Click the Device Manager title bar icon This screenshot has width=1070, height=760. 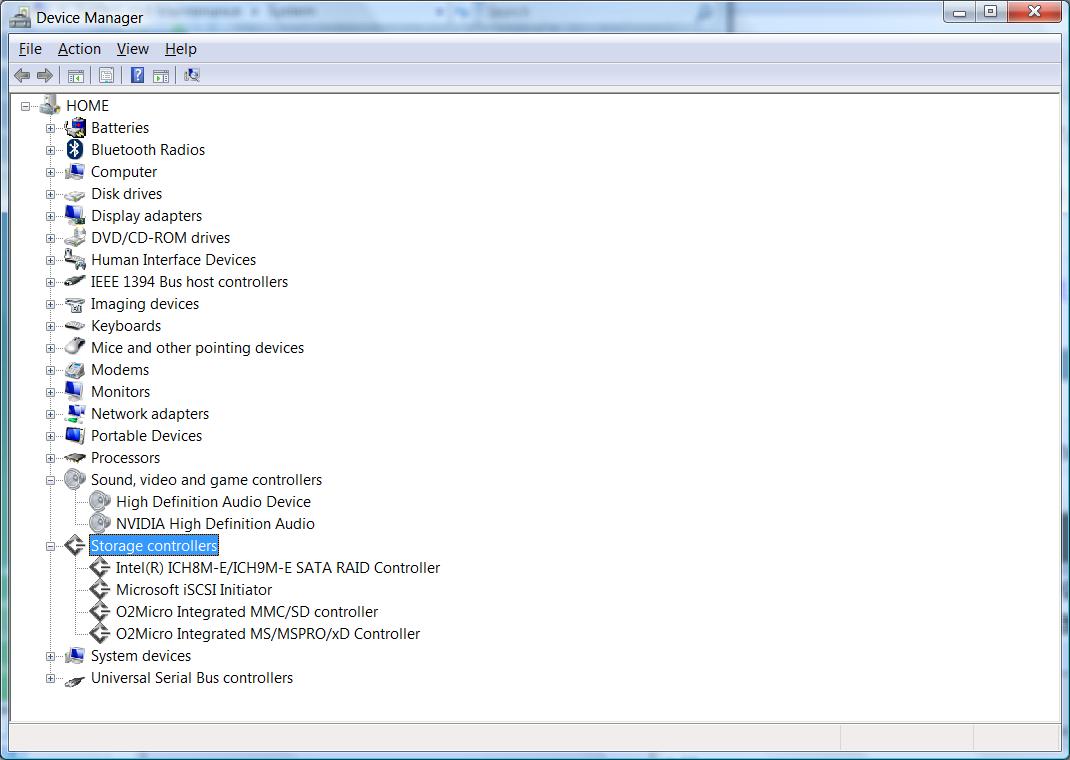(20, 17)
